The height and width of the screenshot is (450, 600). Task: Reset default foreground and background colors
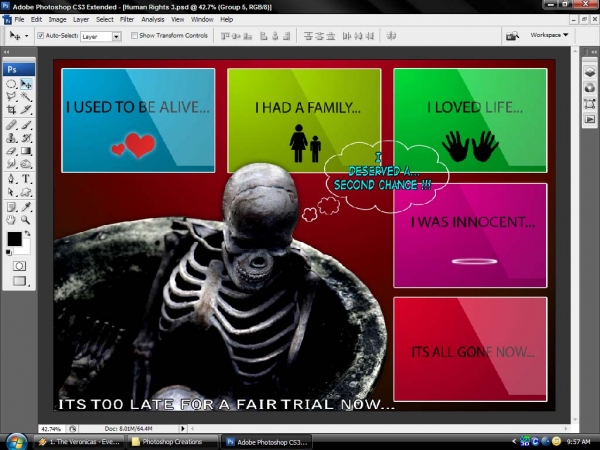9,252
